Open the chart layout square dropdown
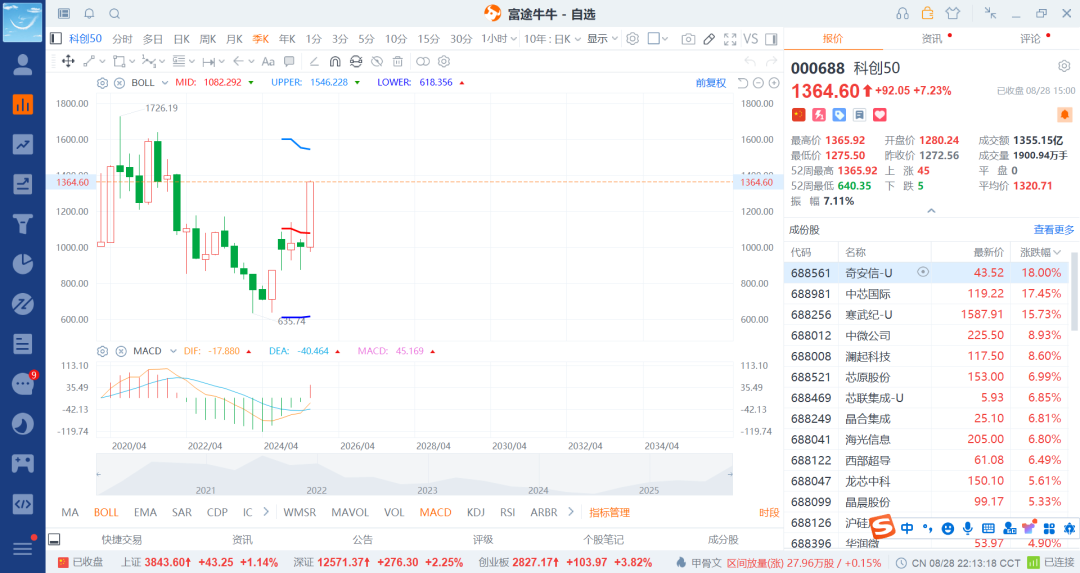The width and height of the screenshot is (1080, 573). pyautogui.click(x=658, y=39)
